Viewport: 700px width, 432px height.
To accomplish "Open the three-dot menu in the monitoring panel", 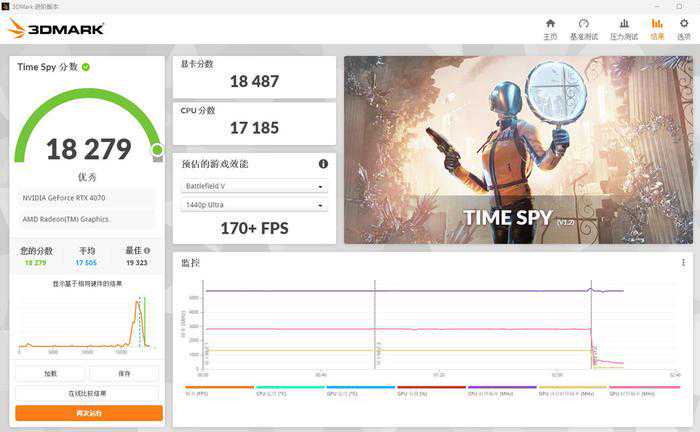I will pos(683,262).
